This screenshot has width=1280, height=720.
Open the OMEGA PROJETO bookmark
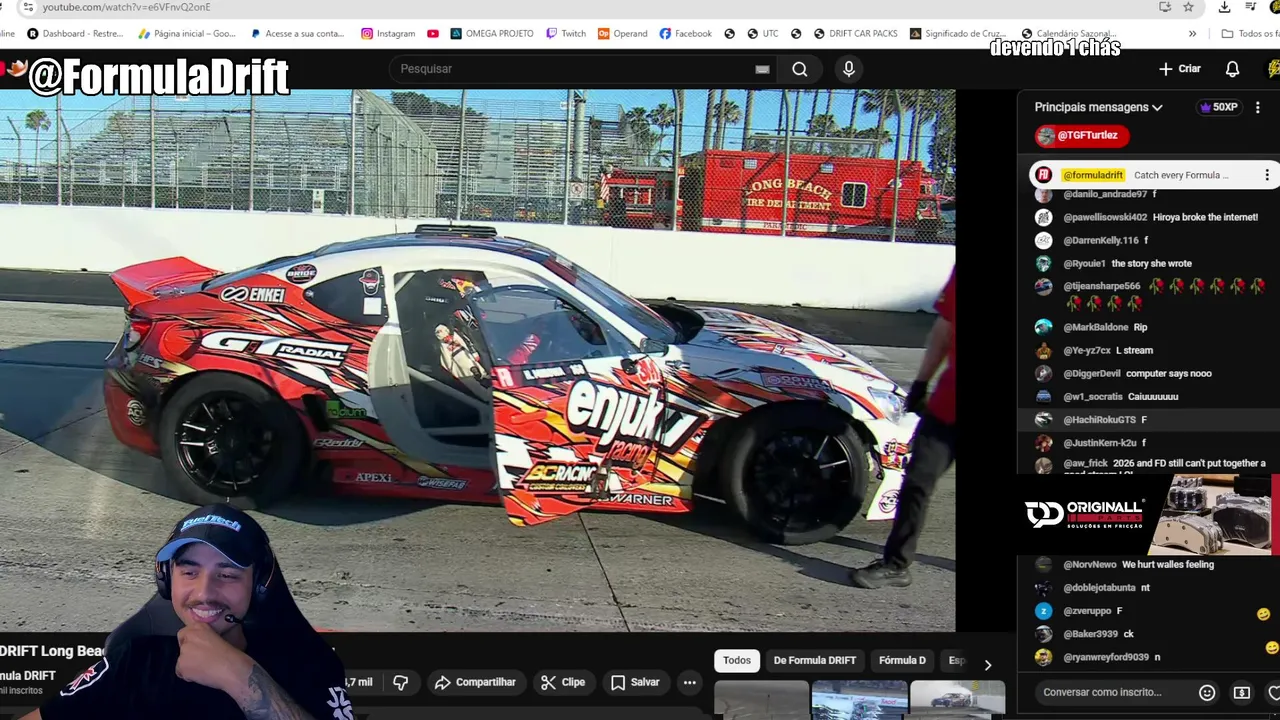tap(492, 33)
